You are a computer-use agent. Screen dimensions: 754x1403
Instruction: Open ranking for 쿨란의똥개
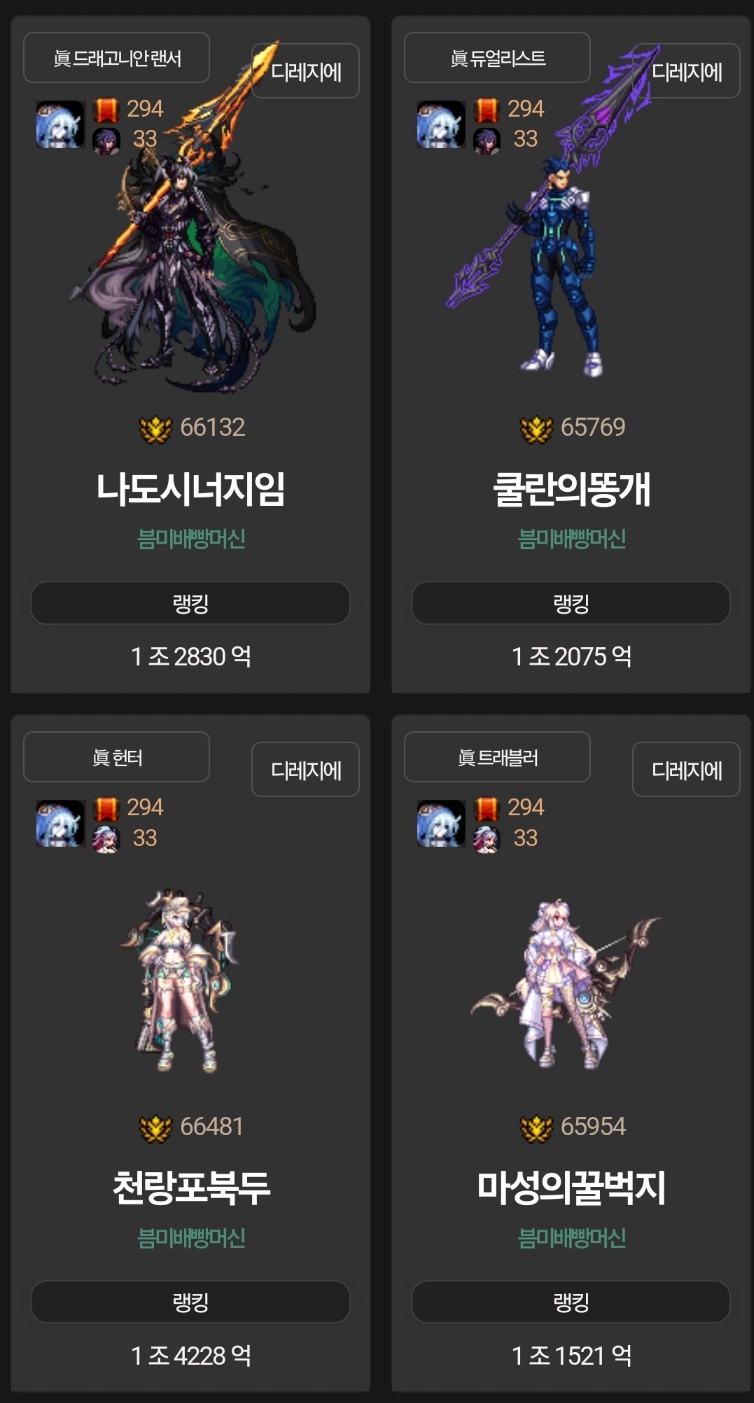(x=571, y=603)
